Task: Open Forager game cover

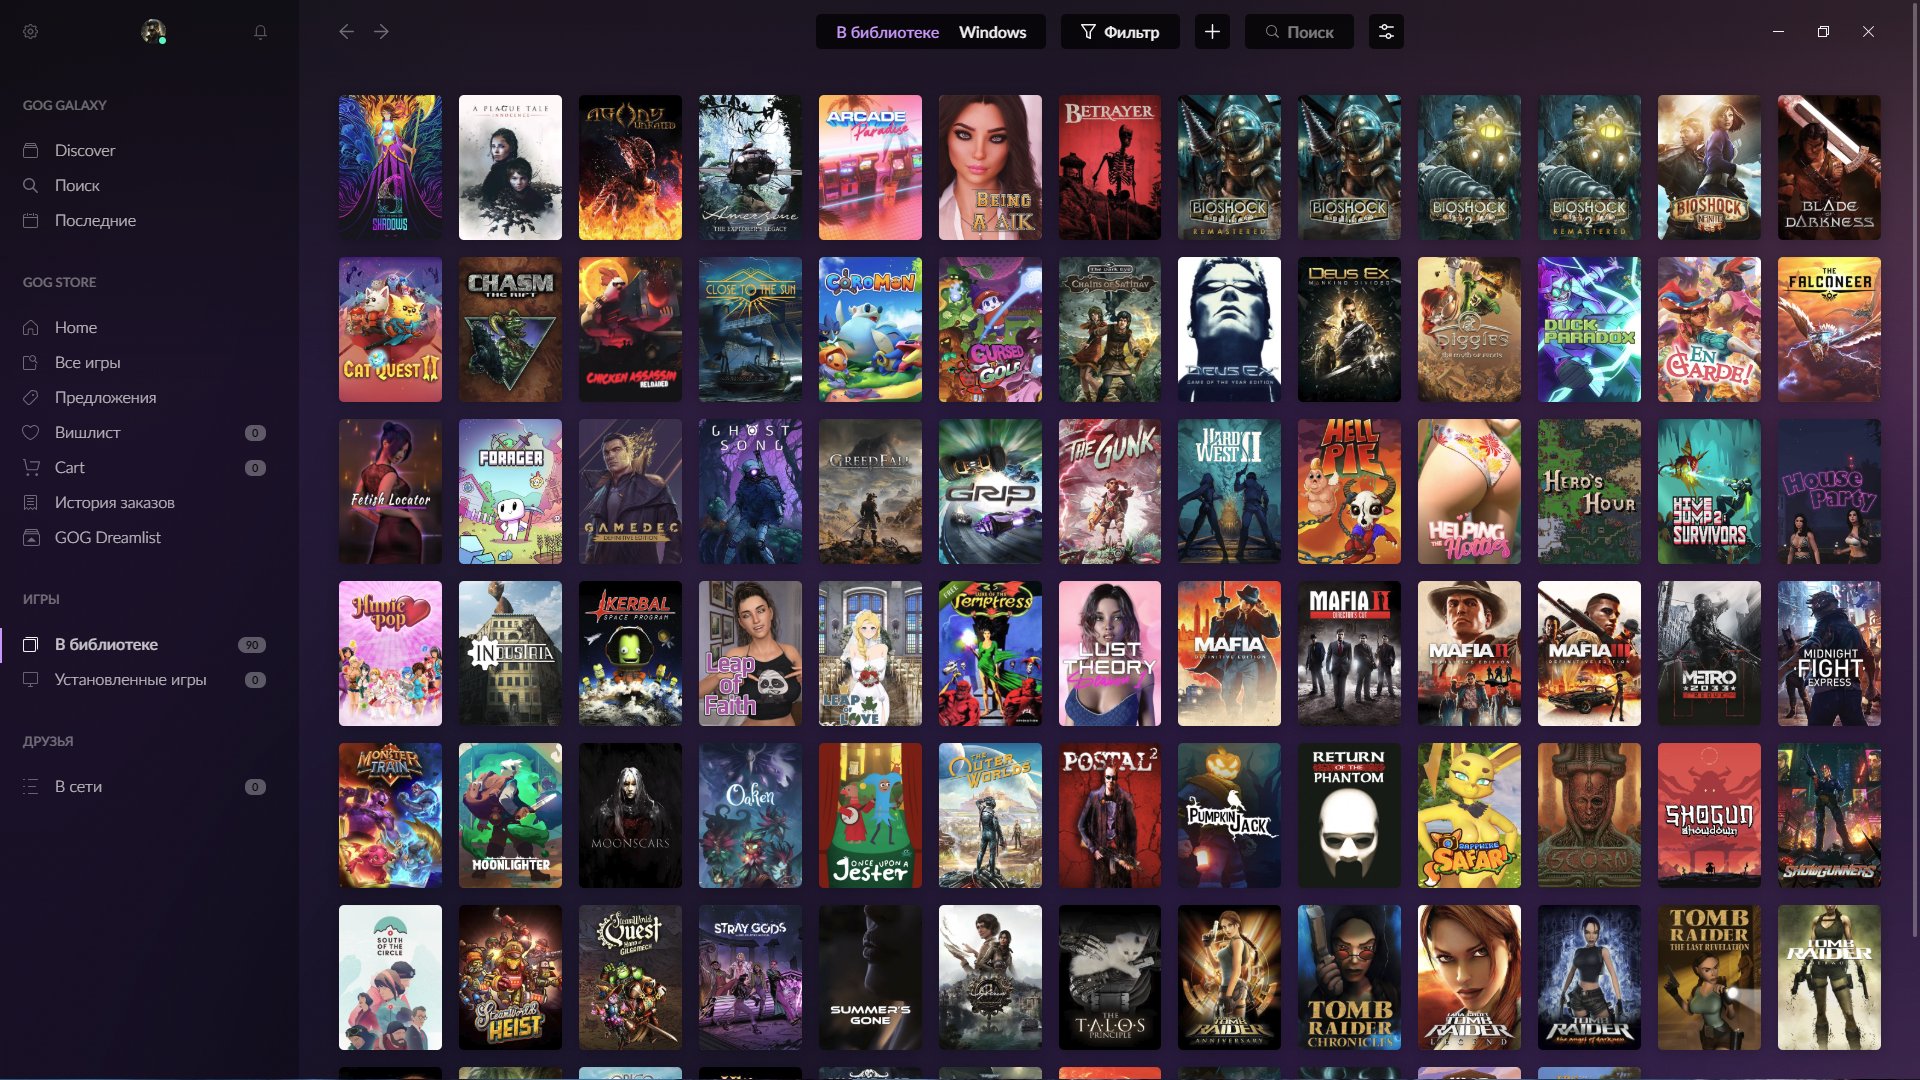Action: tap(510, 491)
